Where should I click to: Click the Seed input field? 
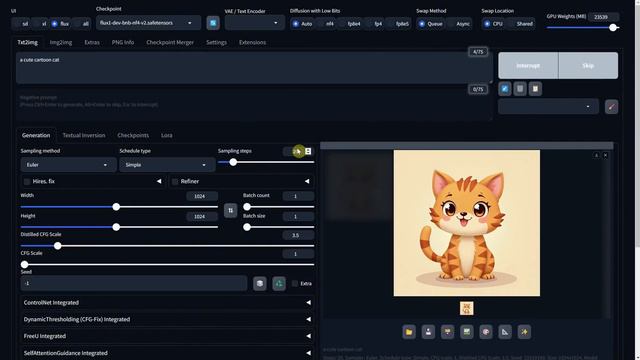(x=133, y=283)
